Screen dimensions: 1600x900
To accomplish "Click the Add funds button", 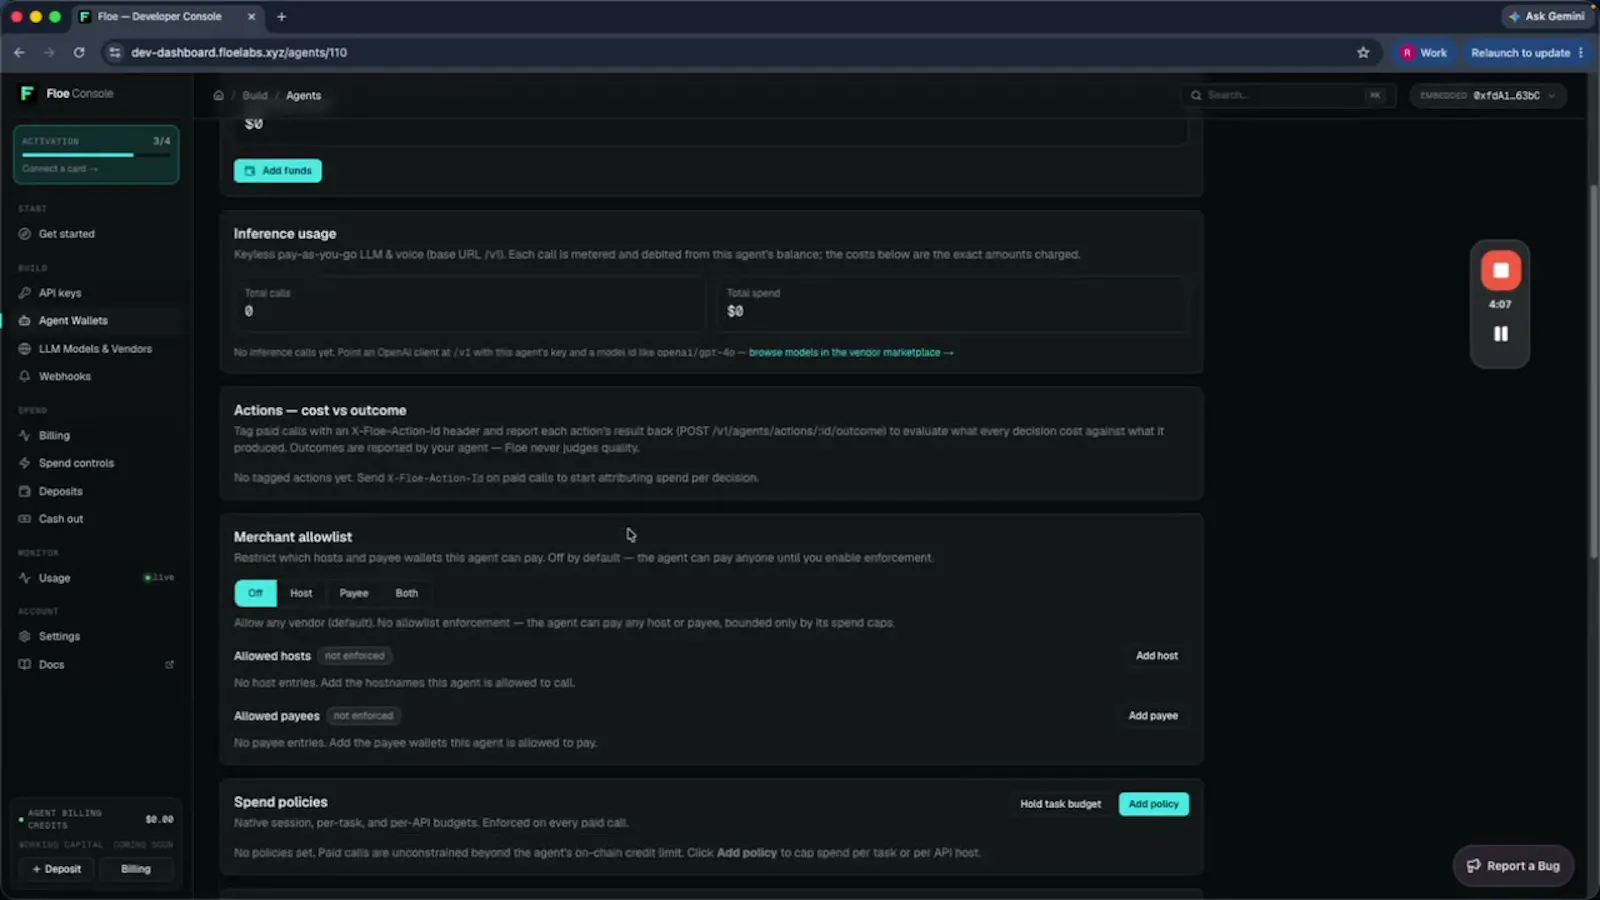I will pos(278,171).
